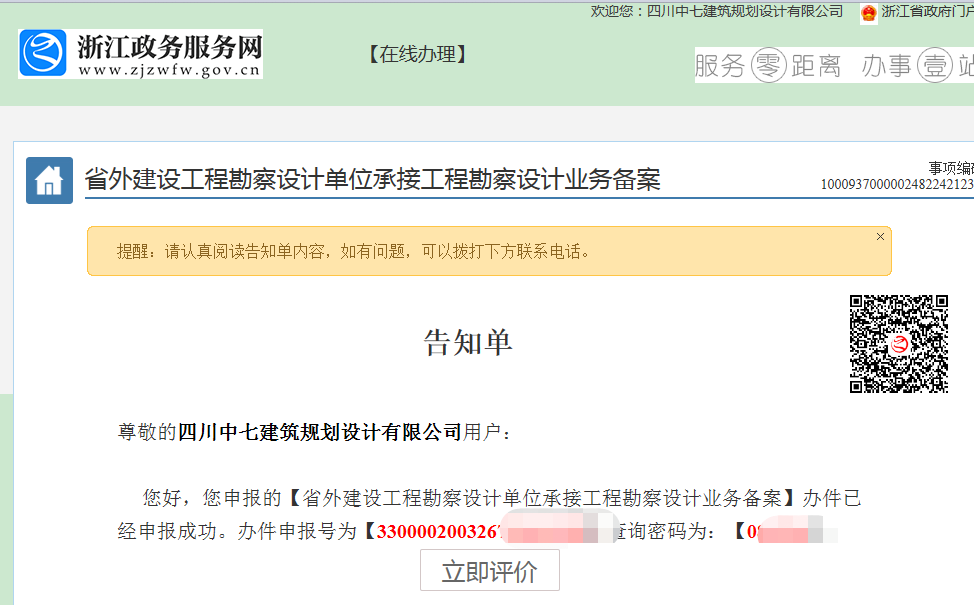Click the 立即评价 button

tap(491, 570)
